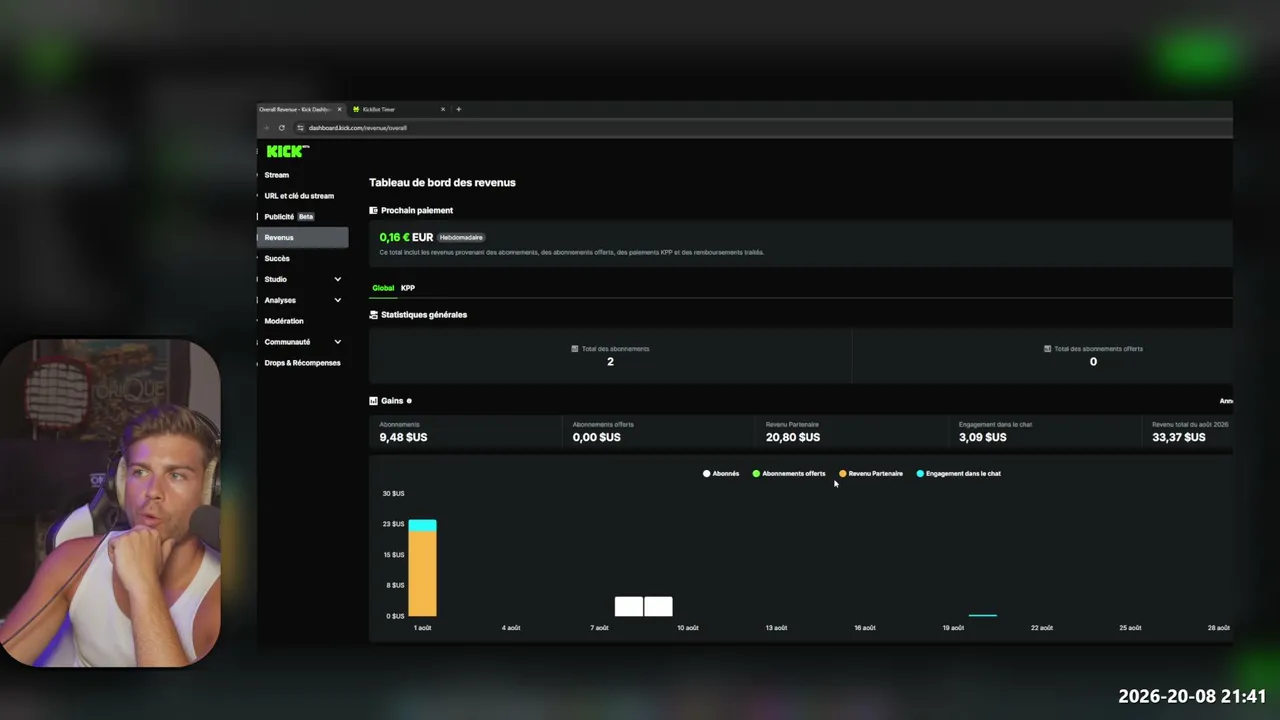Switch to the Global tab

point(383,288)
